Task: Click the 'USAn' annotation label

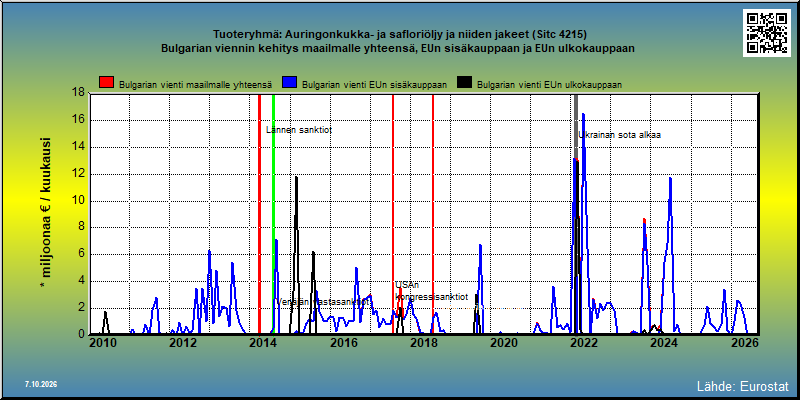Action: (407, 285)
